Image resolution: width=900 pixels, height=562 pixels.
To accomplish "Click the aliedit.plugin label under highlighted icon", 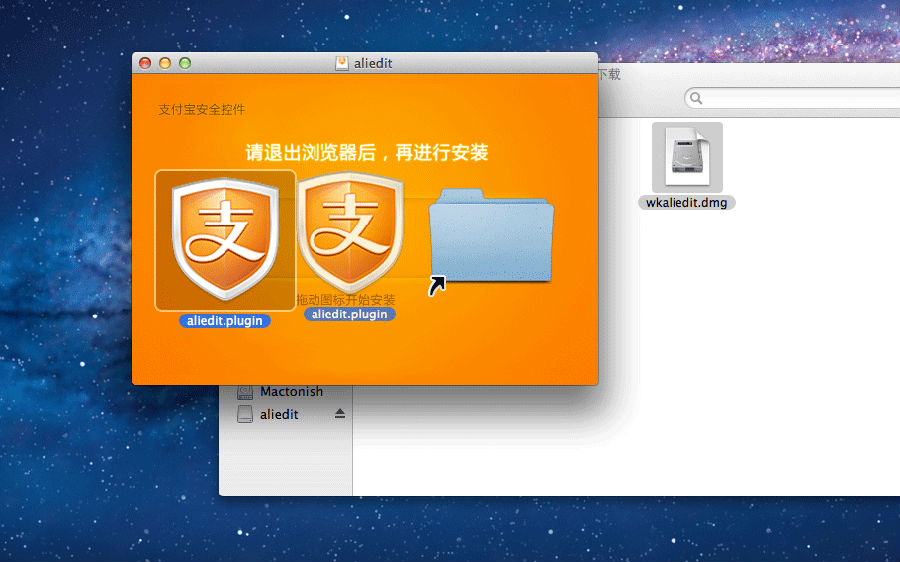I will click(224, 321).
